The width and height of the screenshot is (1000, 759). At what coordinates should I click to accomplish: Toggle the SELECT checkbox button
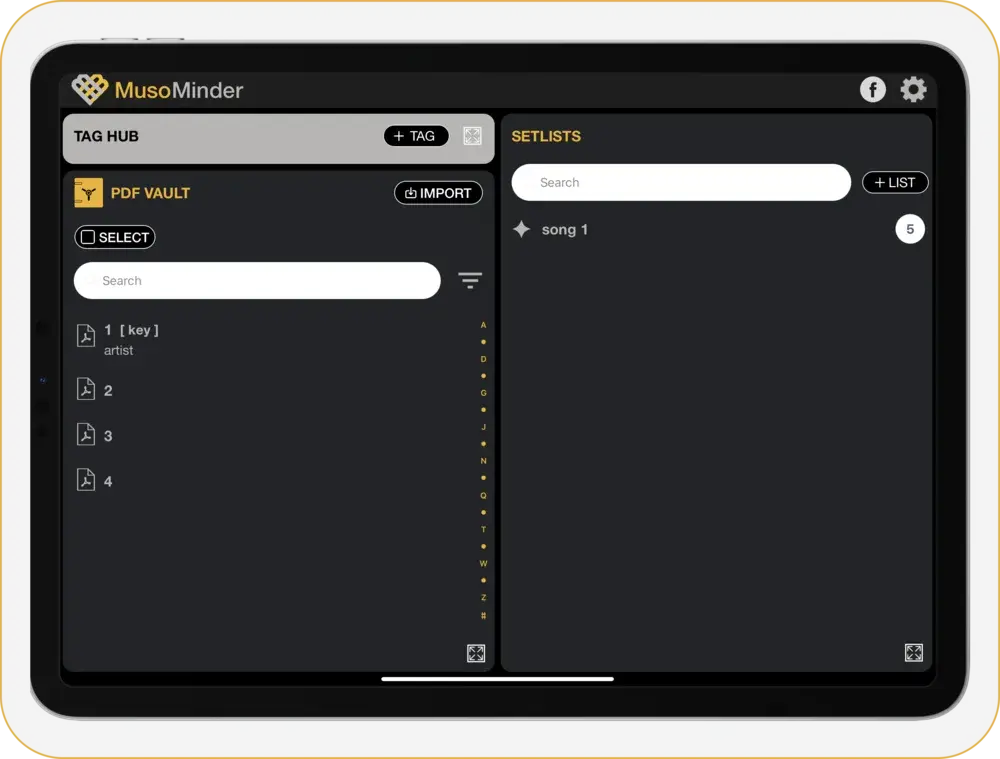pyautogui.click(x=115, y=237)
